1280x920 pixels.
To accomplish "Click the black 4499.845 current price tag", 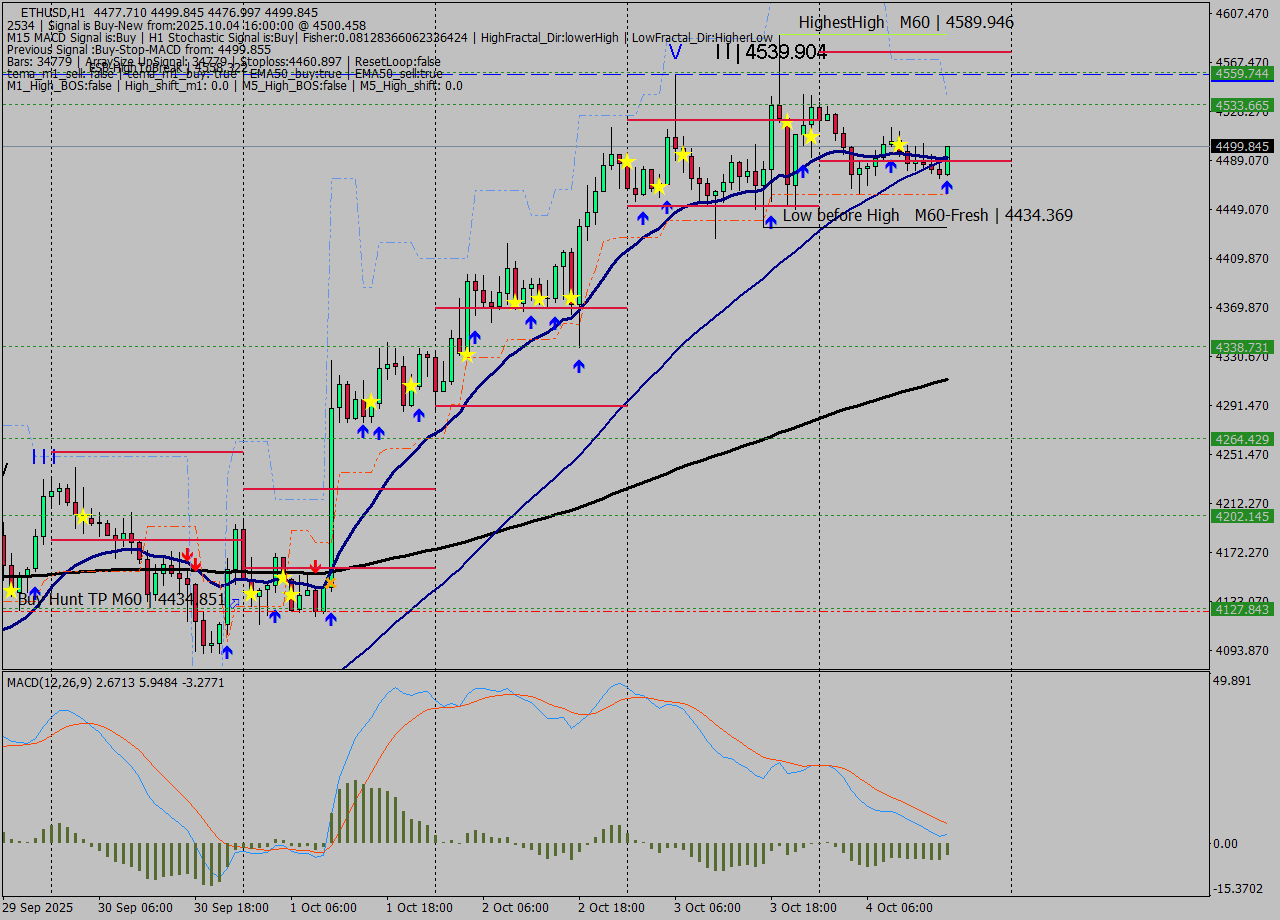I will point(1241,146).
